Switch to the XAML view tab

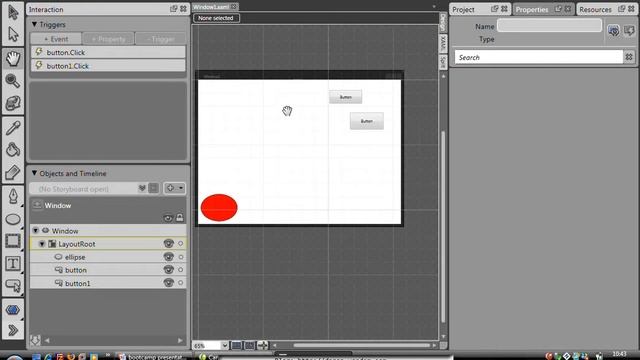pos(443,43)
